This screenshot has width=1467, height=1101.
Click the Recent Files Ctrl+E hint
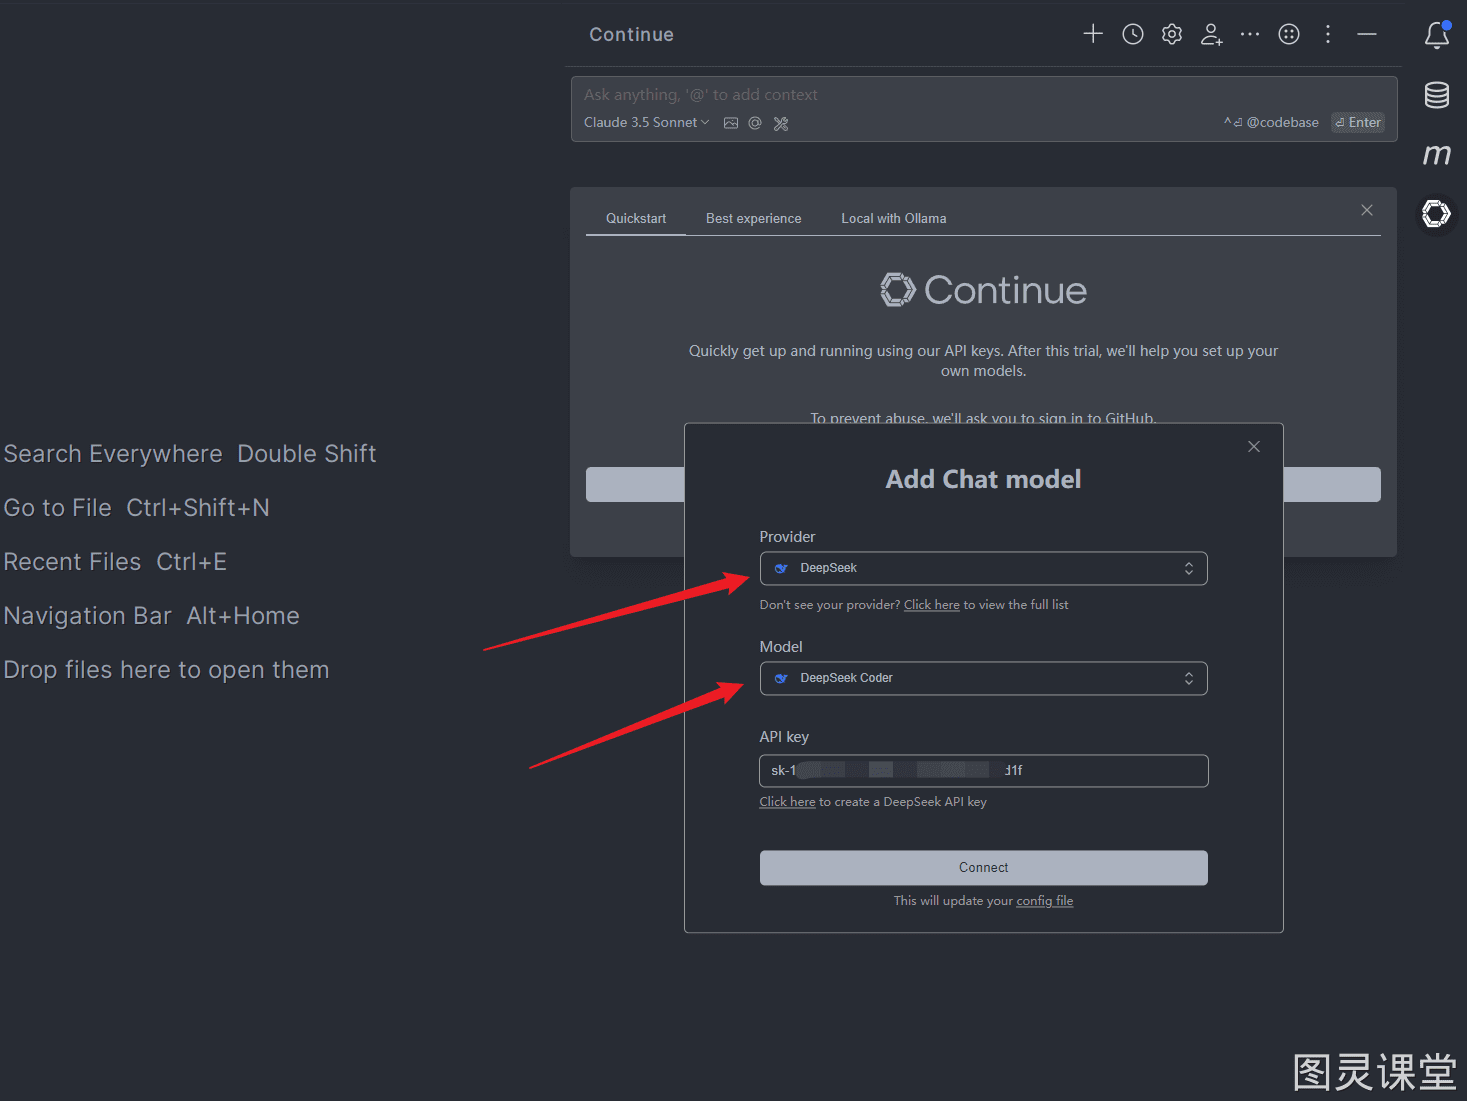(115, 562)
